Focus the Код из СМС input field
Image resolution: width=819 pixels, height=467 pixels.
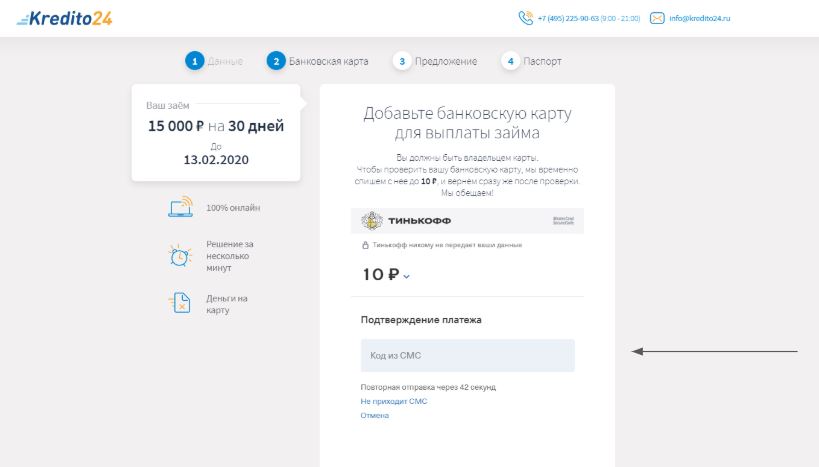click(x=467, y=355)
